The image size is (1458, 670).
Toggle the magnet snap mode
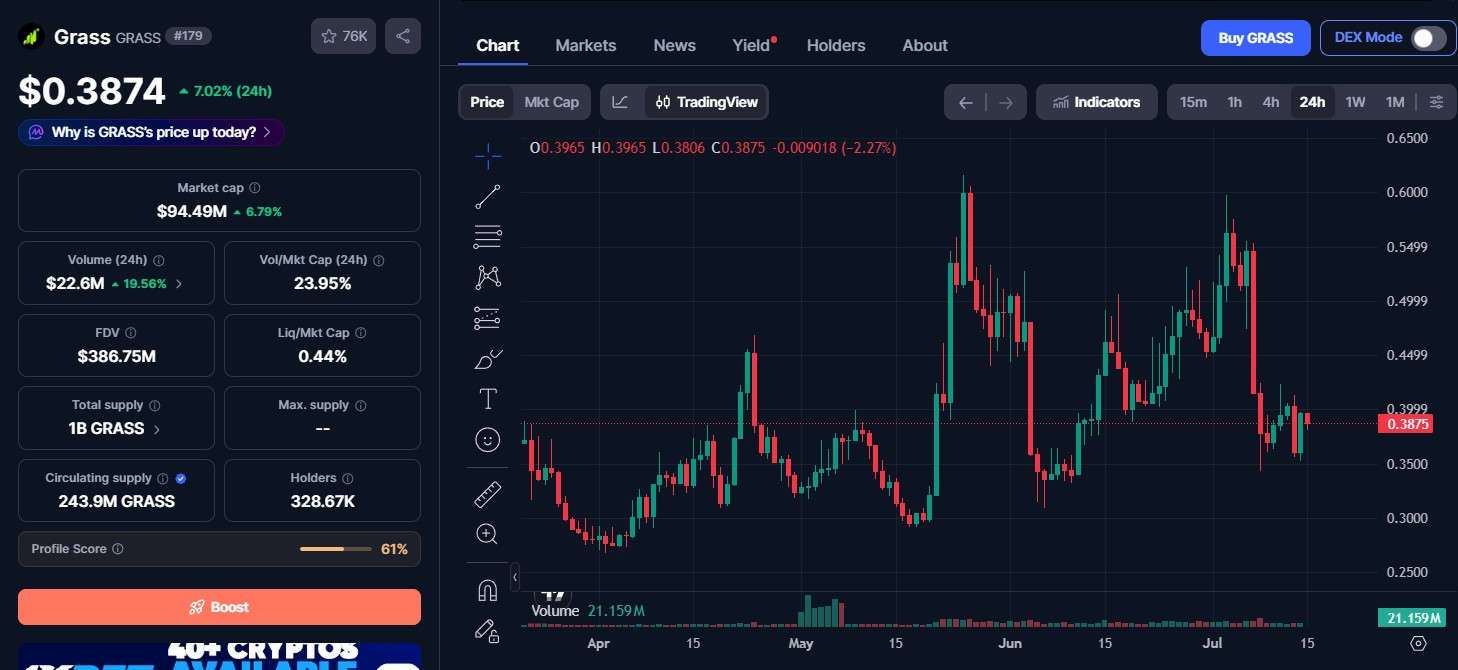point(488,591)
